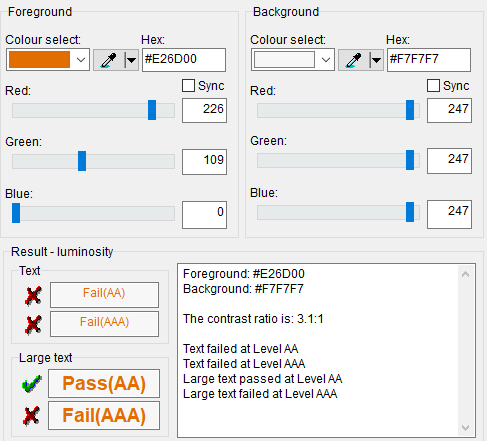Screen dimensions: 487x441
Task: Enable Sync checkbox in Background panel
Action: point(433,86)
